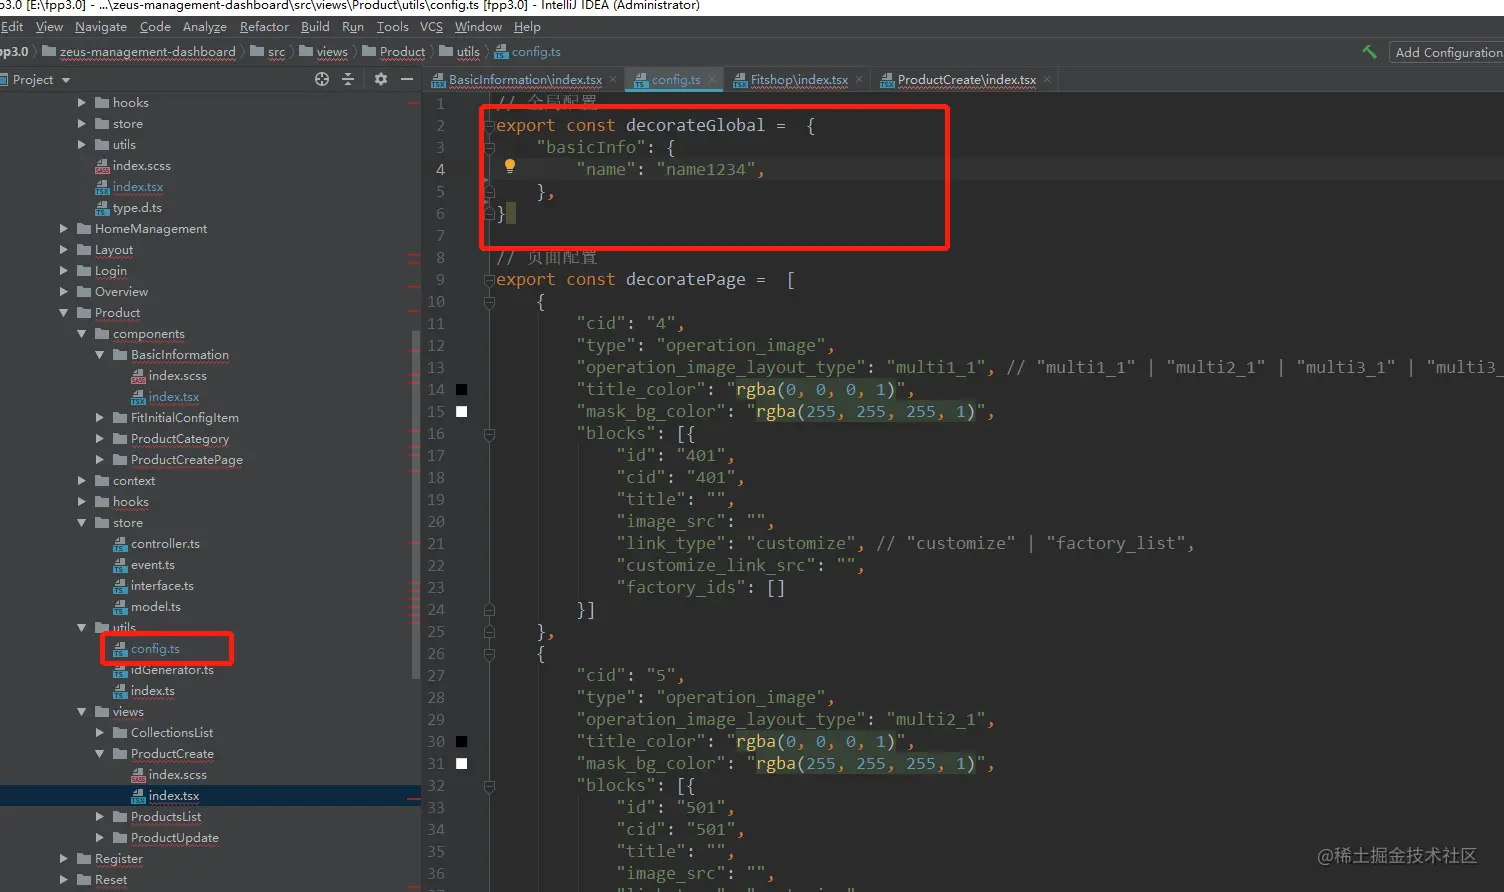1504x892 pixels.
Task: Click the fold end marker at line 24
Action: (x=490, y=610)
